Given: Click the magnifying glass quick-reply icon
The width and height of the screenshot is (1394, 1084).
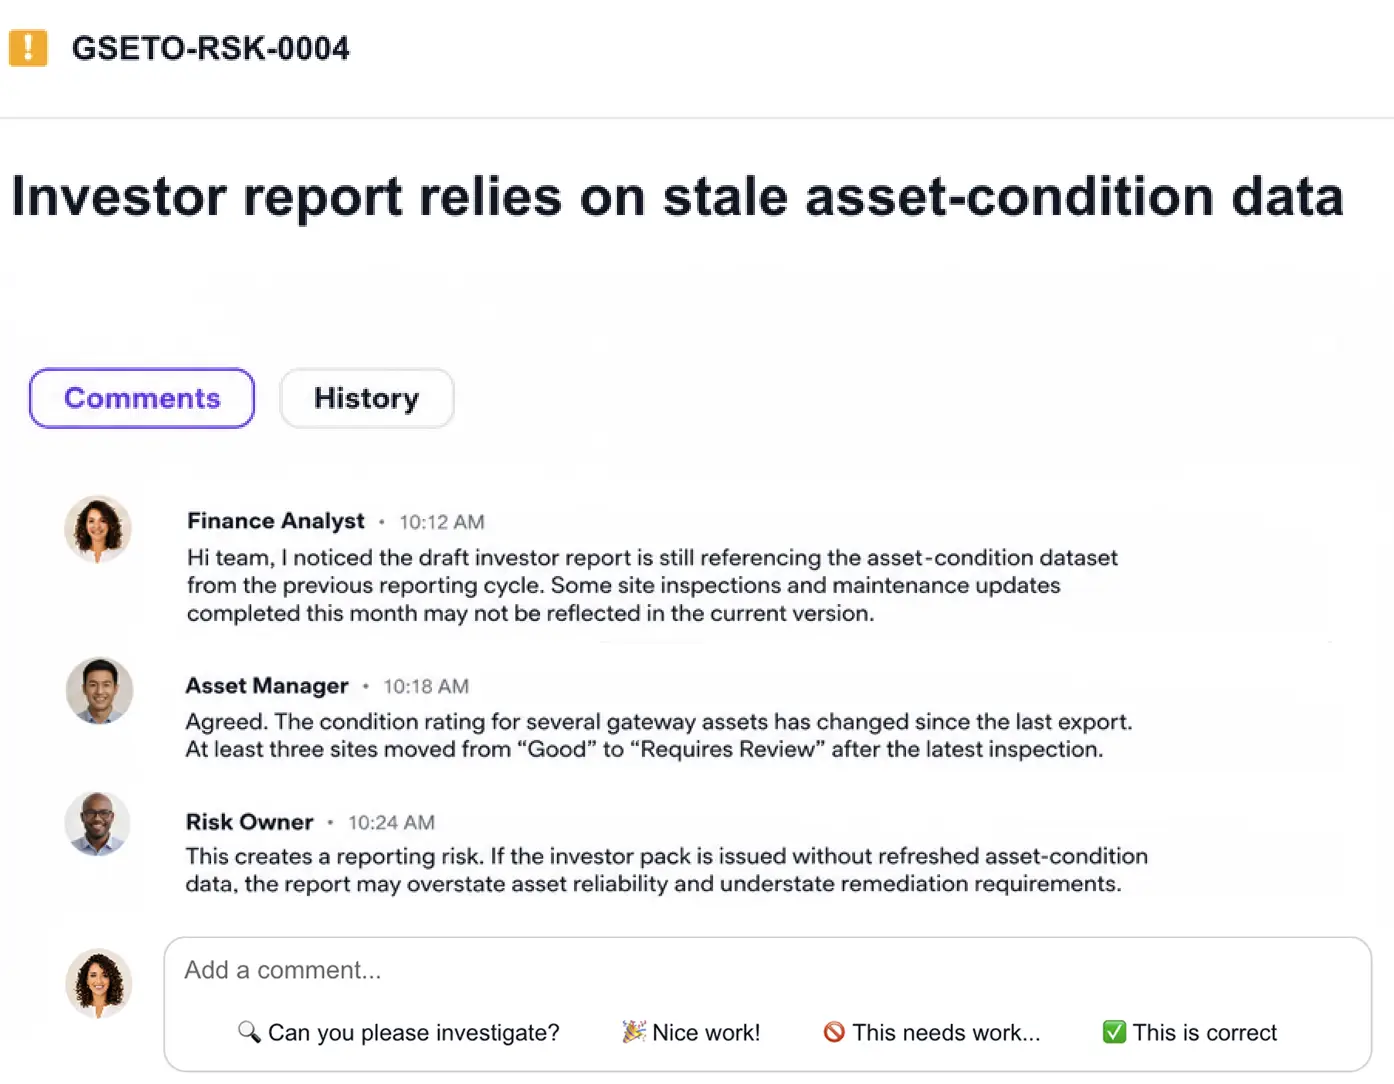Looking at the screenshot, I should point(249,1031).
